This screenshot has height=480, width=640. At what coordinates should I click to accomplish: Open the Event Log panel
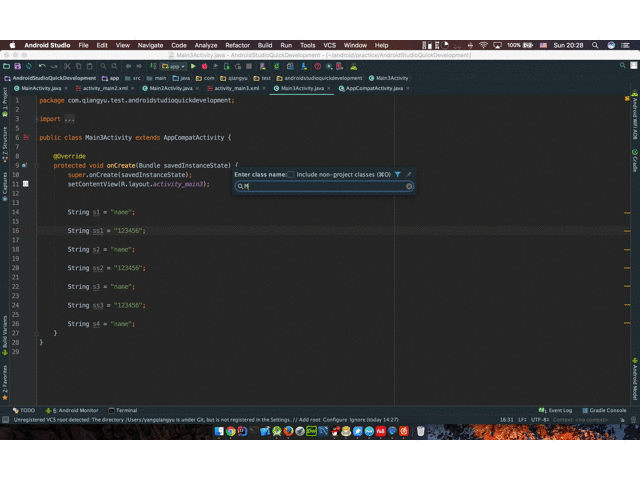(x=556, y=410)
